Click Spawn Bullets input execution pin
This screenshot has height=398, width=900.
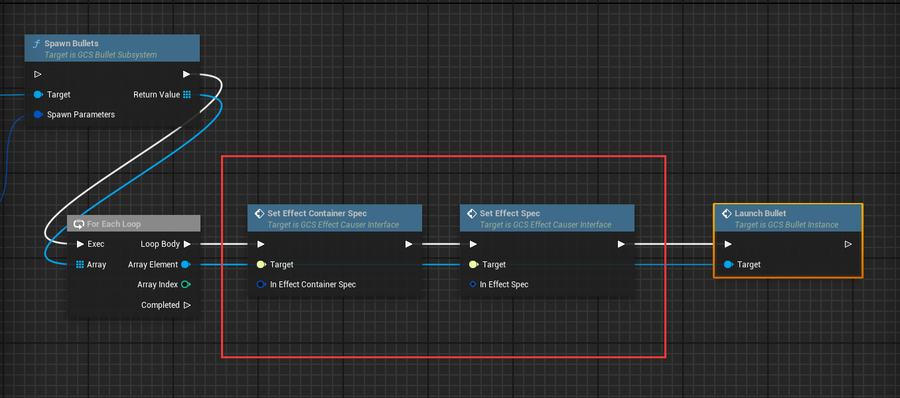pos(38,74)
